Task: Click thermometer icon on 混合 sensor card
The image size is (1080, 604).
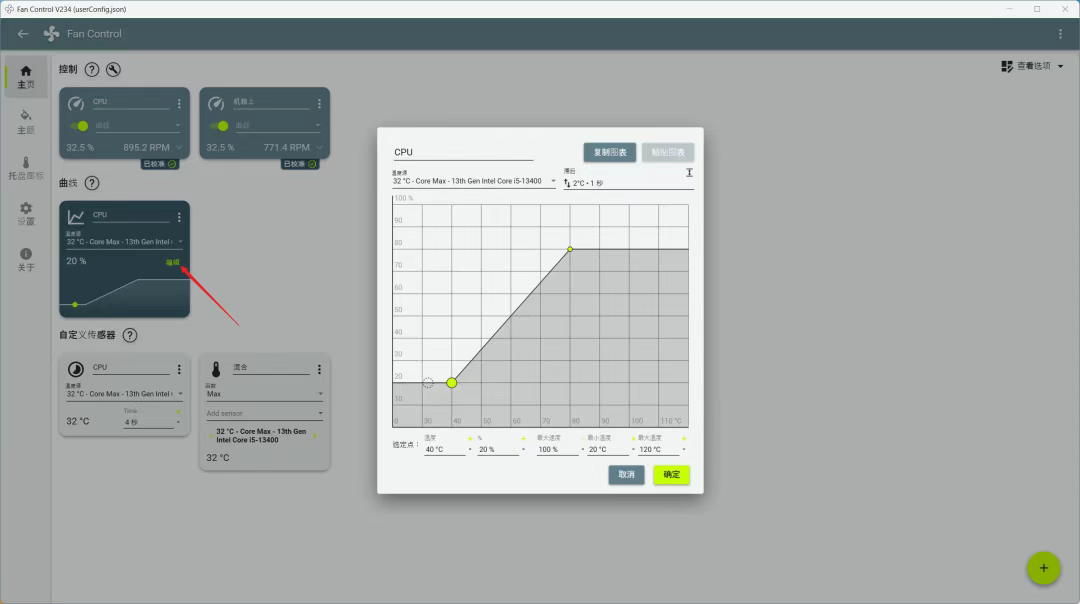Action: pos(216,369)
